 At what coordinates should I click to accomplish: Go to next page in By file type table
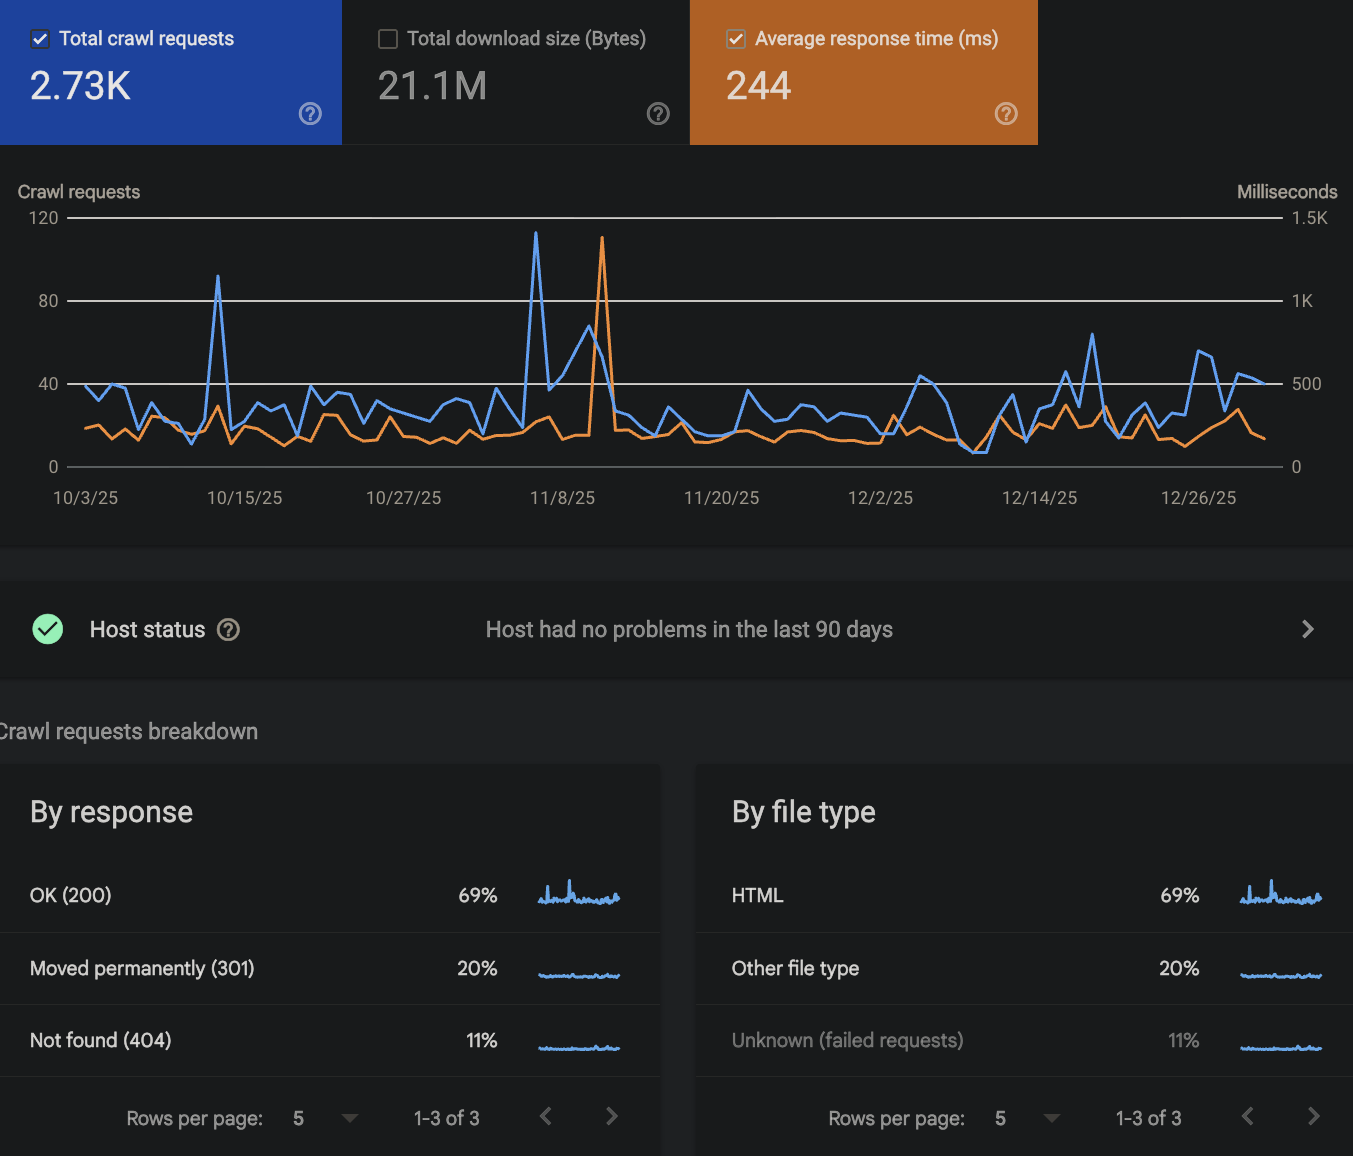(1313, 1117)
